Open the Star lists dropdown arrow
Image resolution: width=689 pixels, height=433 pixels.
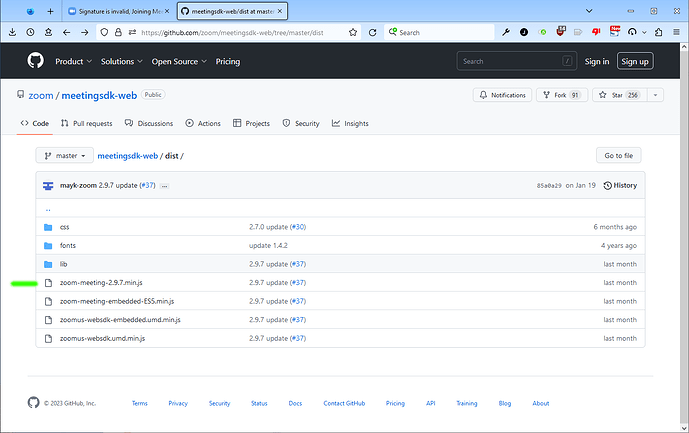655,95
